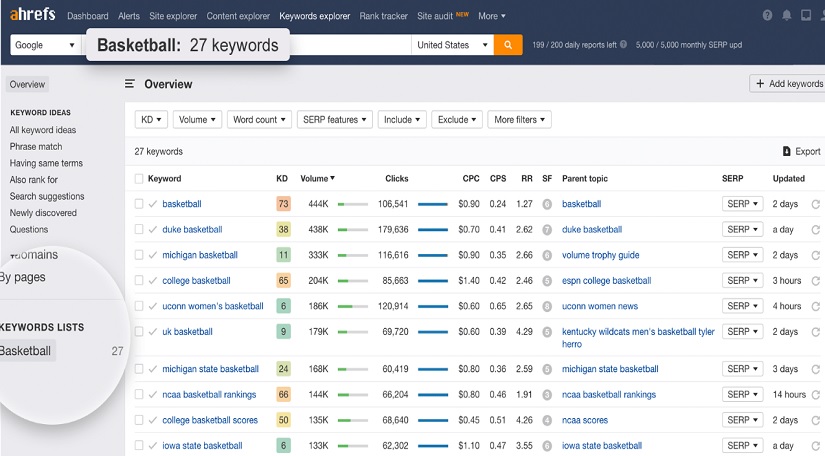Screen dimensions: 825x456
Task: Refresh the college basketball scores row
Action: pos(816,420)
